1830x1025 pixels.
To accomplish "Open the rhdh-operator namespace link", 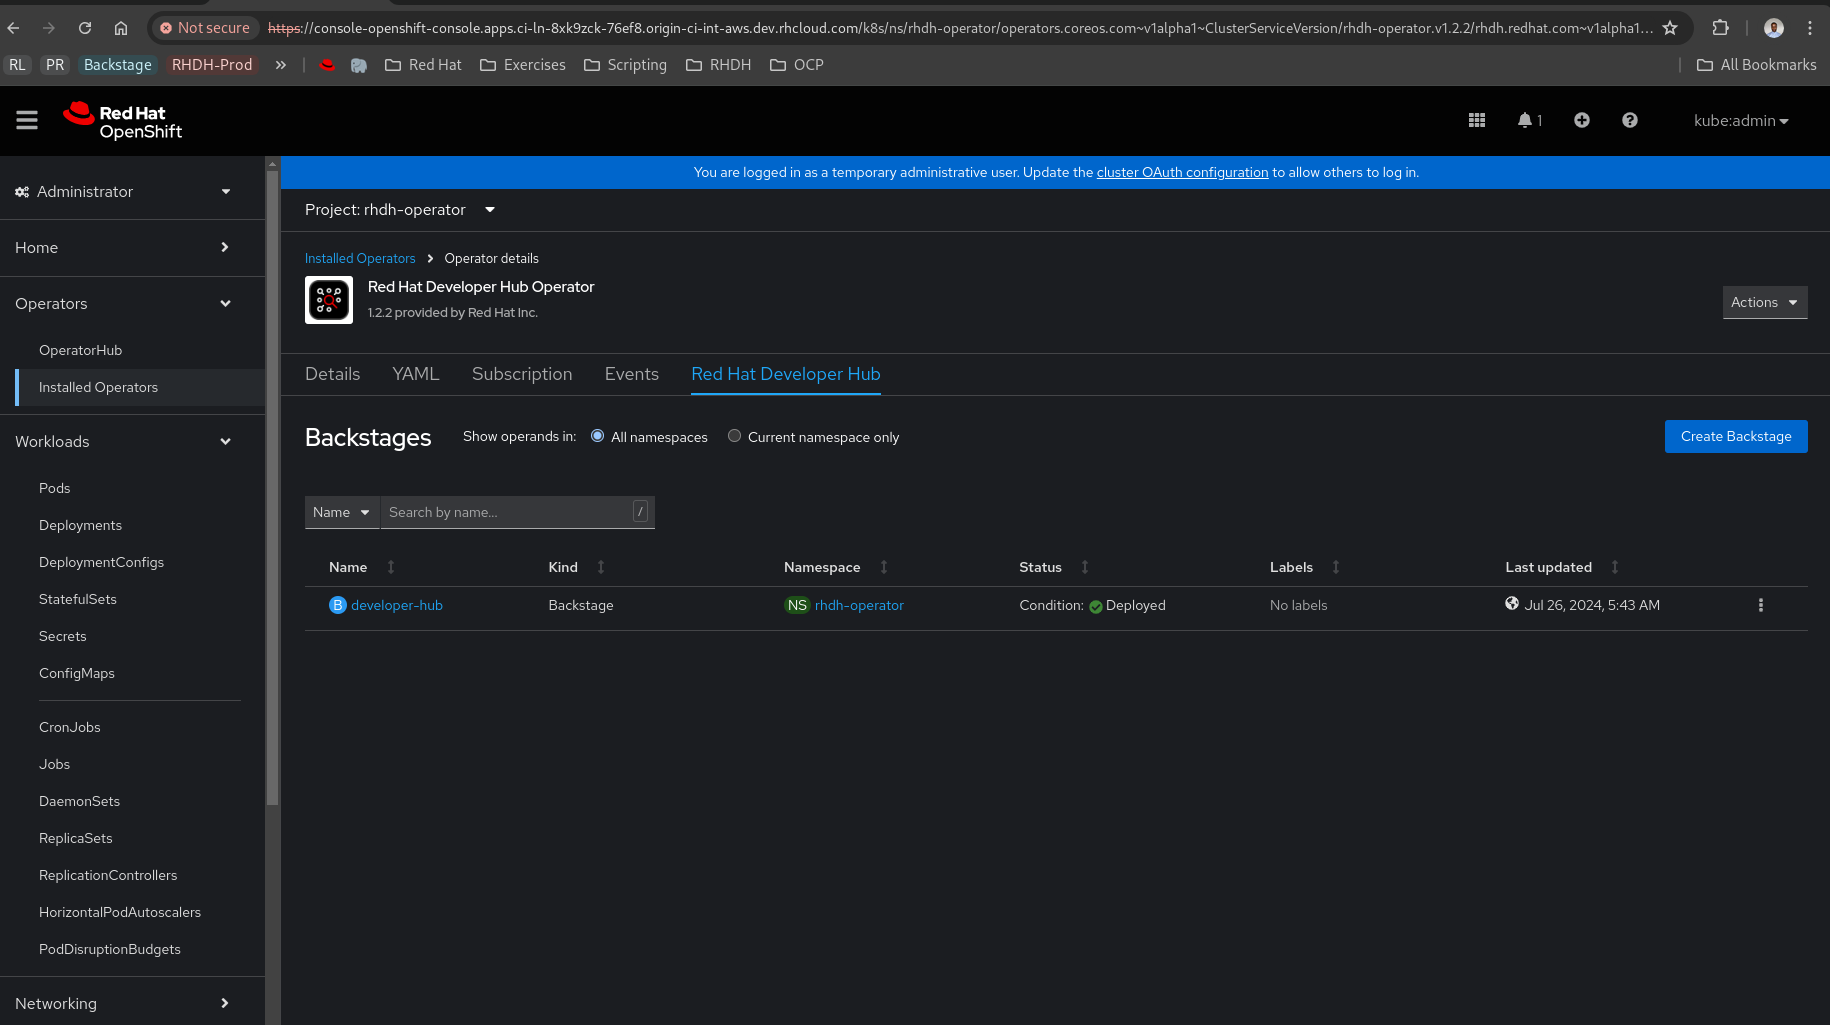I will pos(859,605).
